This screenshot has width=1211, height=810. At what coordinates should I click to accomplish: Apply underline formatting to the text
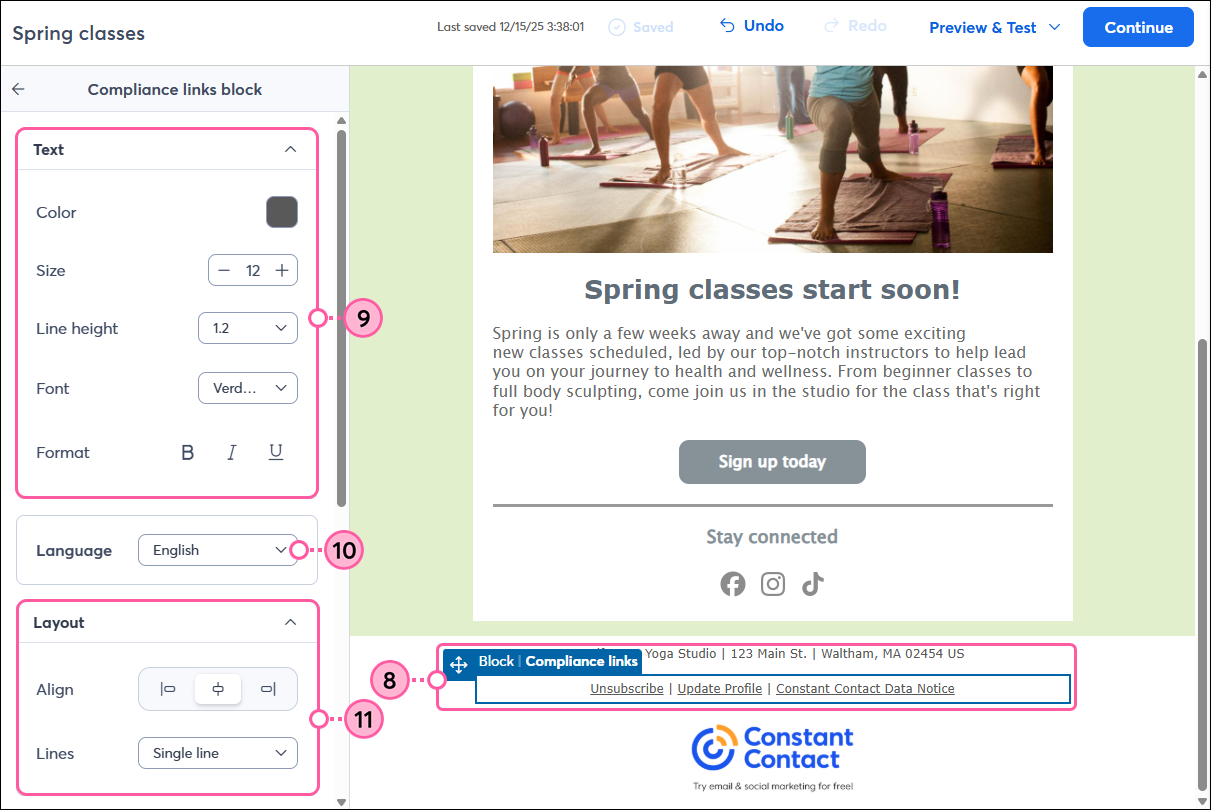[x=275, y=452]
